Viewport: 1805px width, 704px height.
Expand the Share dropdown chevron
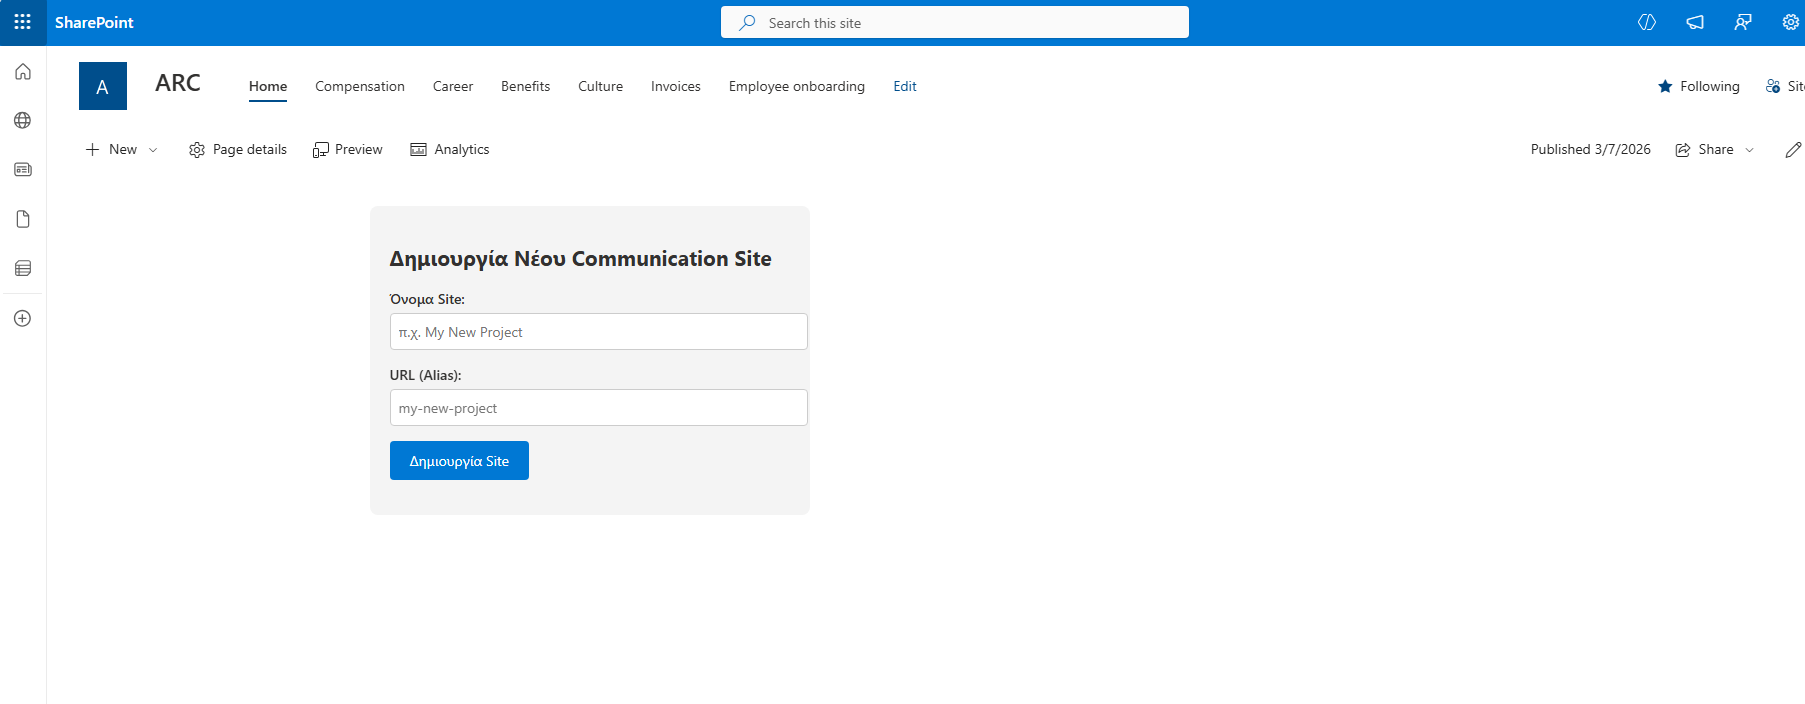(x=1749, y=150)
